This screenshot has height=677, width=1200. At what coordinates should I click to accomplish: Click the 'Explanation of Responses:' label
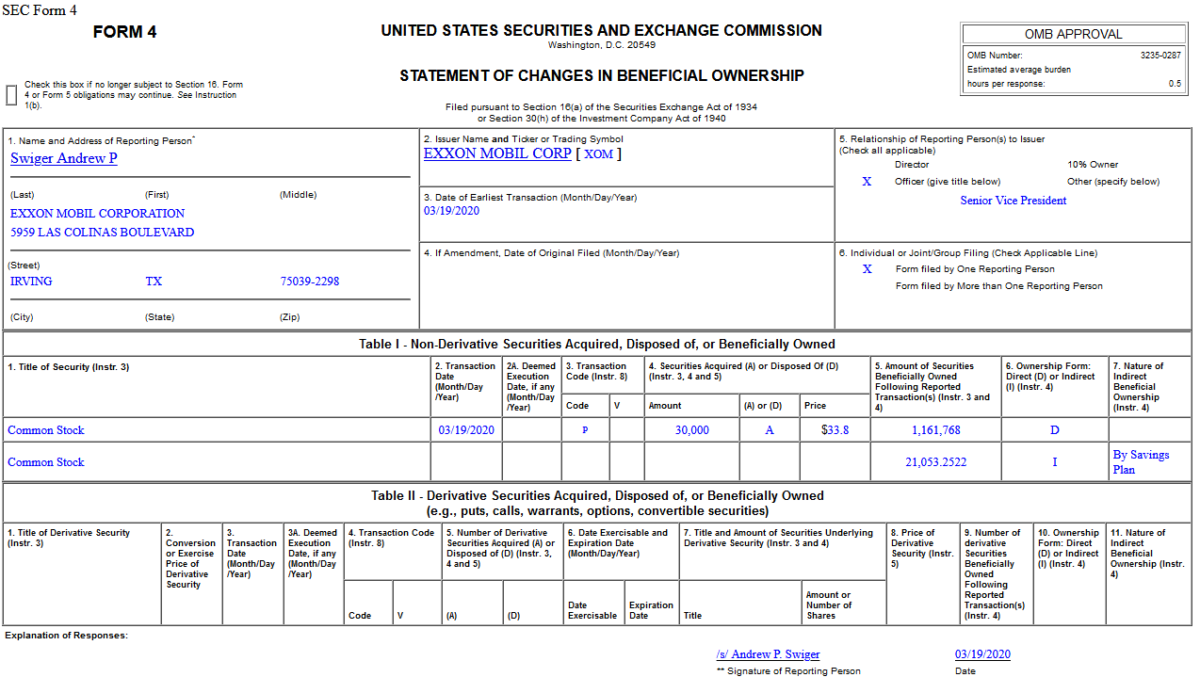click(66, 636)
